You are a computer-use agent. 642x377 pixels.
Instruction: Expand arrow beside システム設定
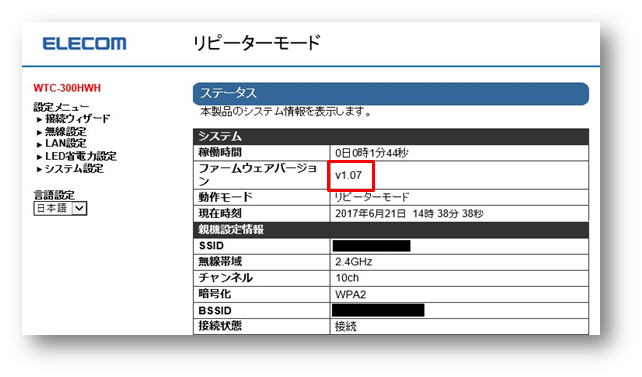tap(39, 169)
